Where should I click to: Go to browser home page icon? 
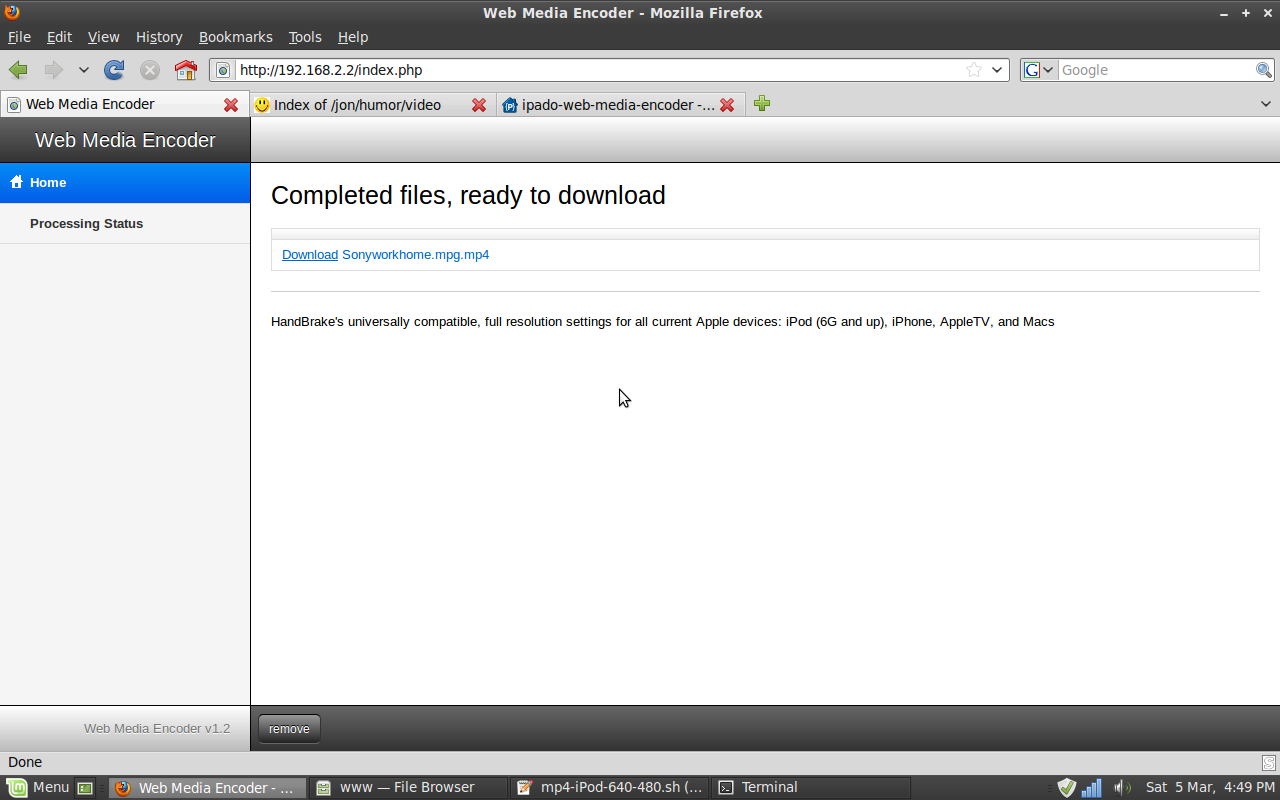(x=186, y=70)
